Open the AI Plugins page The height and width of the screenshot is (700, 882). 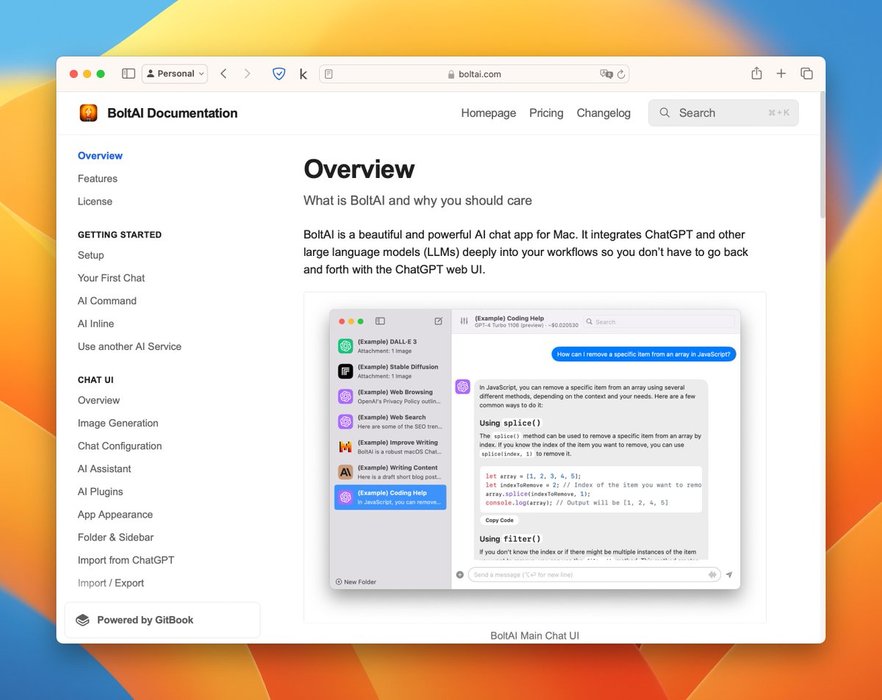coord(100,492)
